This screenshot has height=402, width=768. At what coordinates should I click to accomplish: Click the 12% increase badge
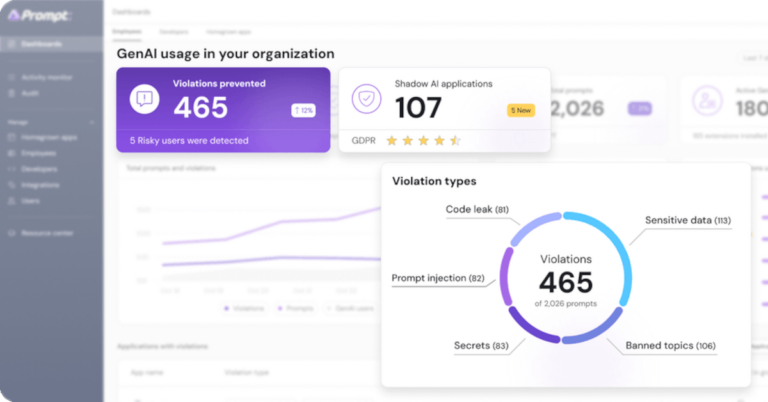tap(303, 110)
